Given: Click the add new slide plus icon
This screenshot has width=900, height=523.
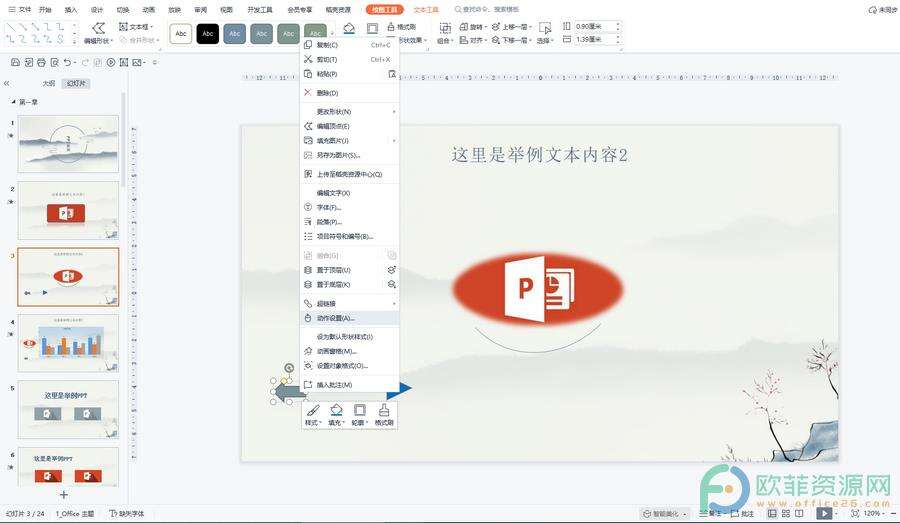Looking at the screenshot, I should coord(64,494).
